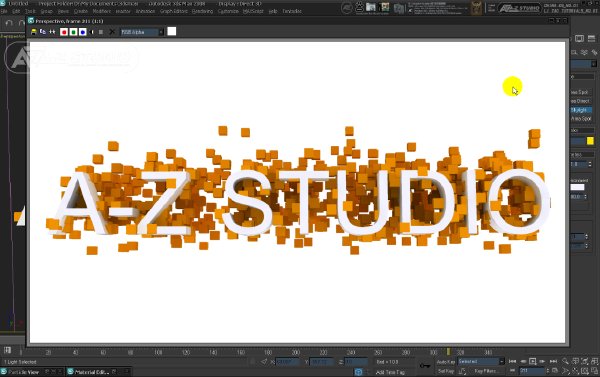
Task: Clone the rendered frame window
Action: coord(43,32)
